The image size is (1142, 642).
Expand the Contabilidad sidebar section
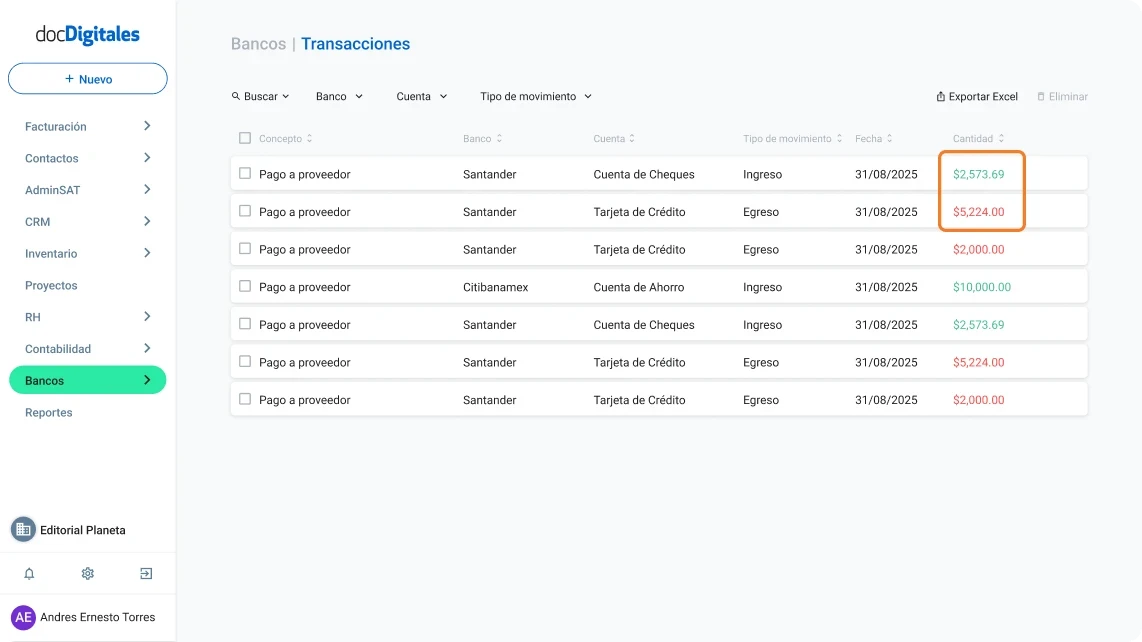(87, 348)
